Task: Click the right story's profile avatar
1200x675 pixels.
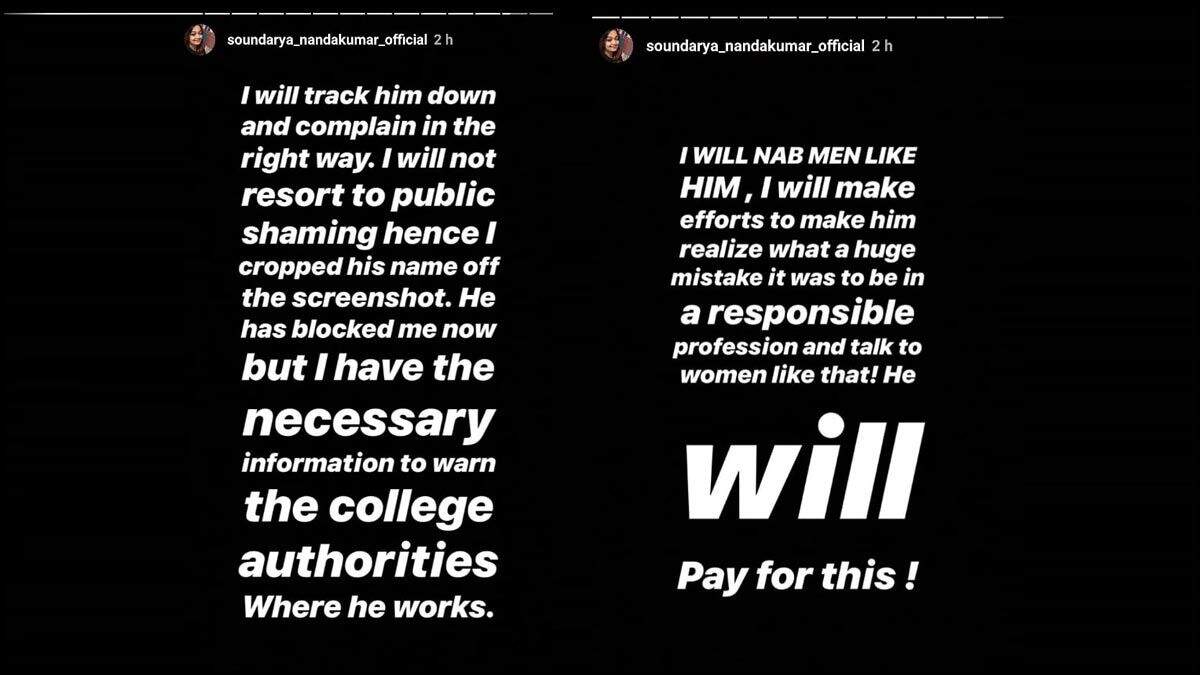Action: click(x=616, y=46)
